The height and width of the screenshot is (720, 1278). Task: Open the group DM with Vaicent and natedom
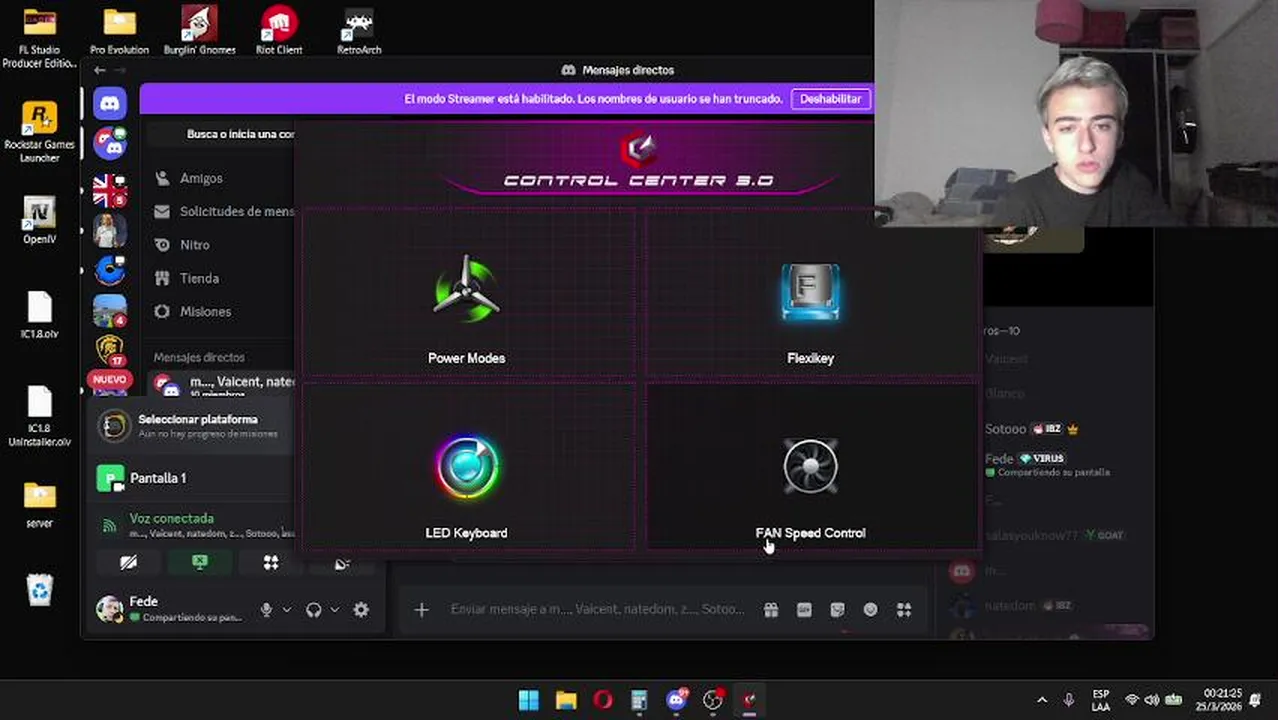click(224, 384)
